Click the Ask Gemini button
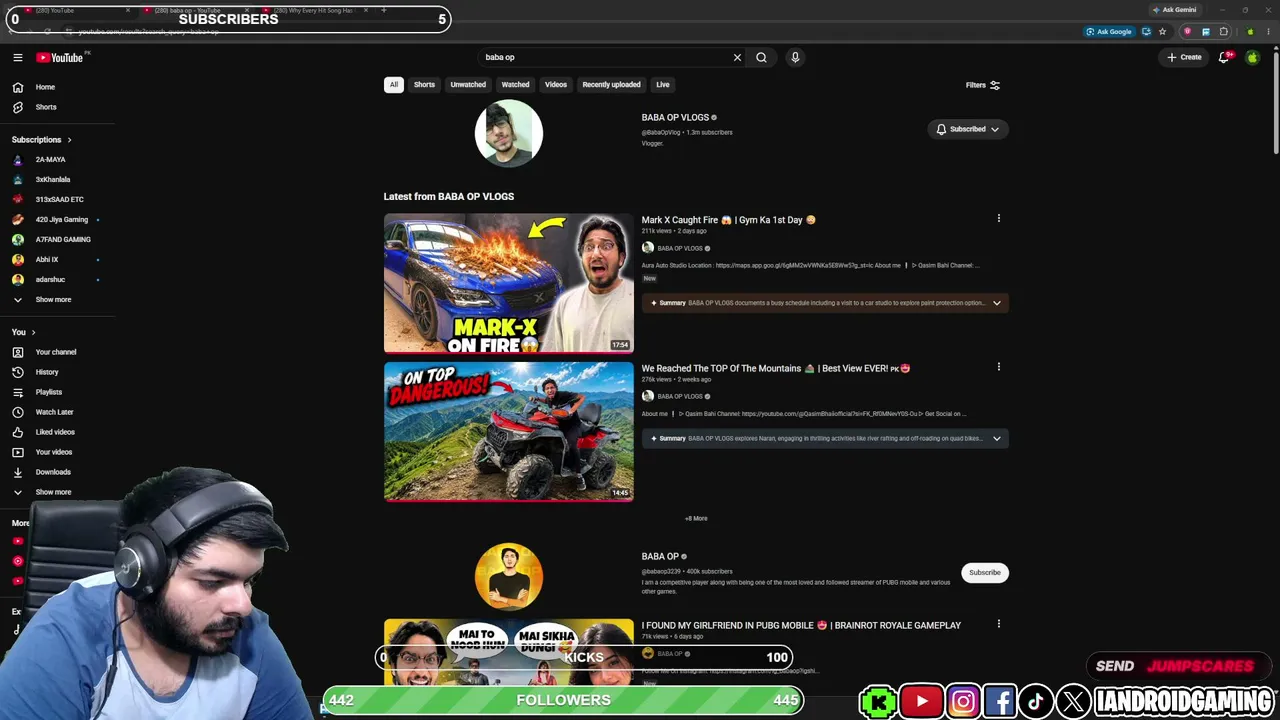 (x=1174, y=10)
